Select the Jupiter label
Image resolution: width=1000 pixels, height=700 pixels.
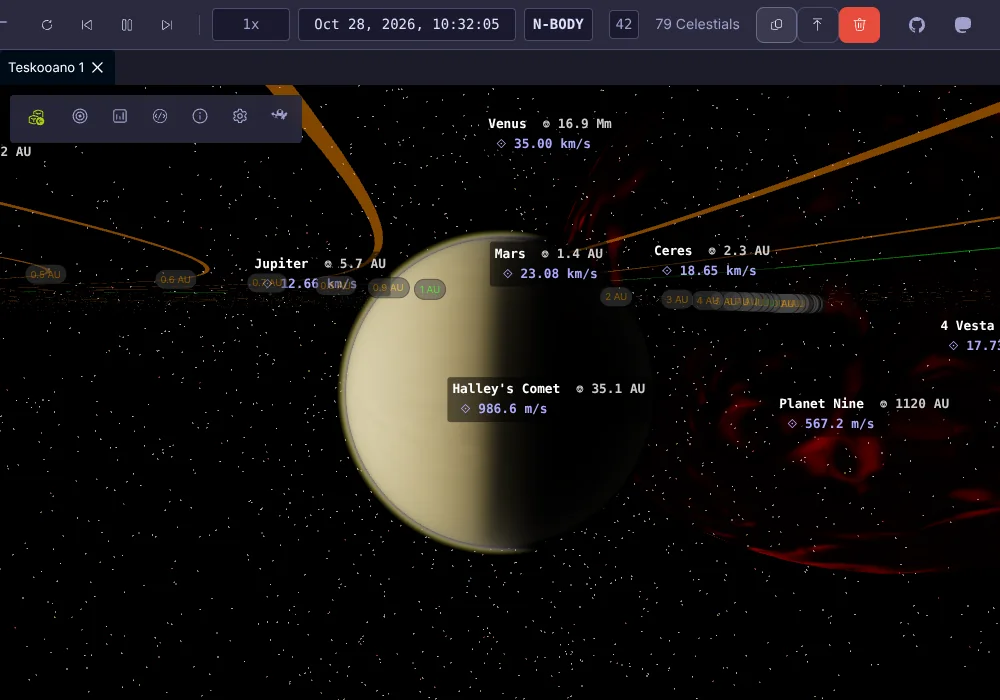pos(281,263)
